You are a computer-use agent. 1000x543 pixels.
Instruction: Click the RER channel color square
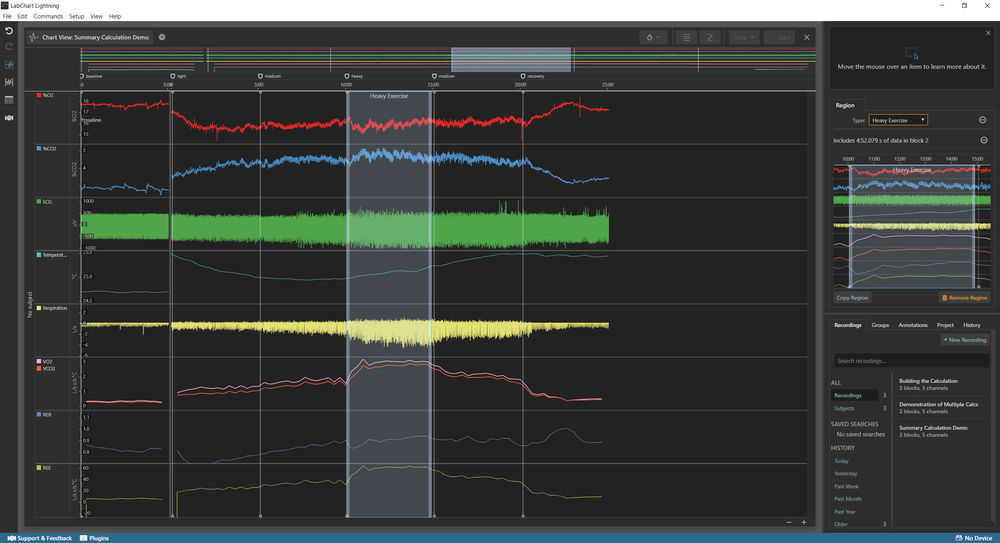39,415
